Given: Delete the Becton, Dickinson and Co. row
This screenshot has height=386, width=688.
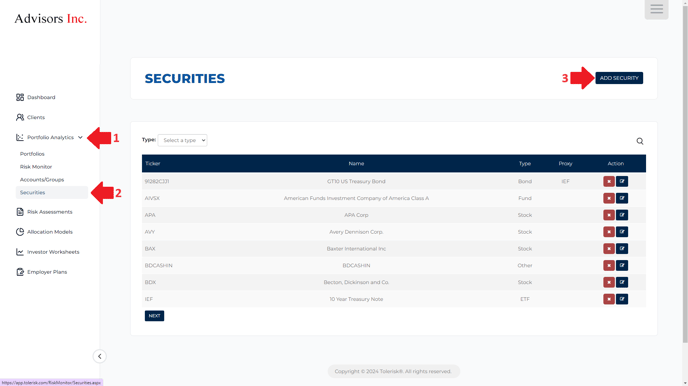Looking at the screenshot, I should (609, 282).
